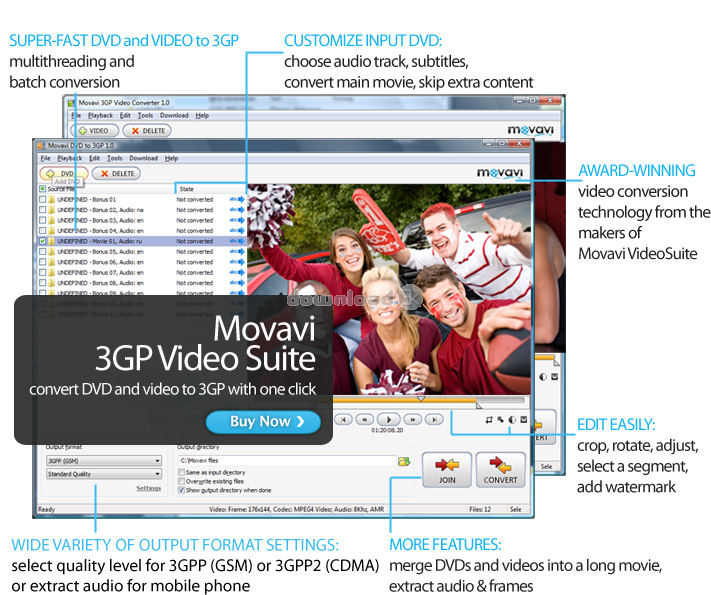Click the folder icon on Bonus 06 row

click(52, 262)
